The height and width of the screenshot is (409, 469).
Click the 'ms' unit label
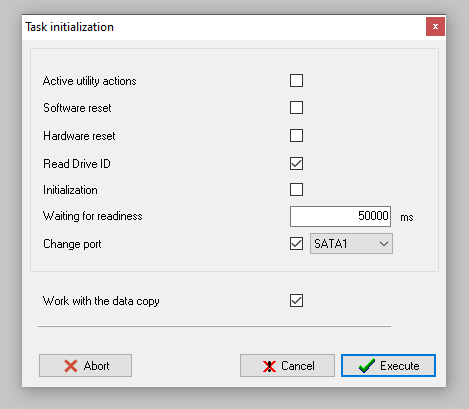407,217
